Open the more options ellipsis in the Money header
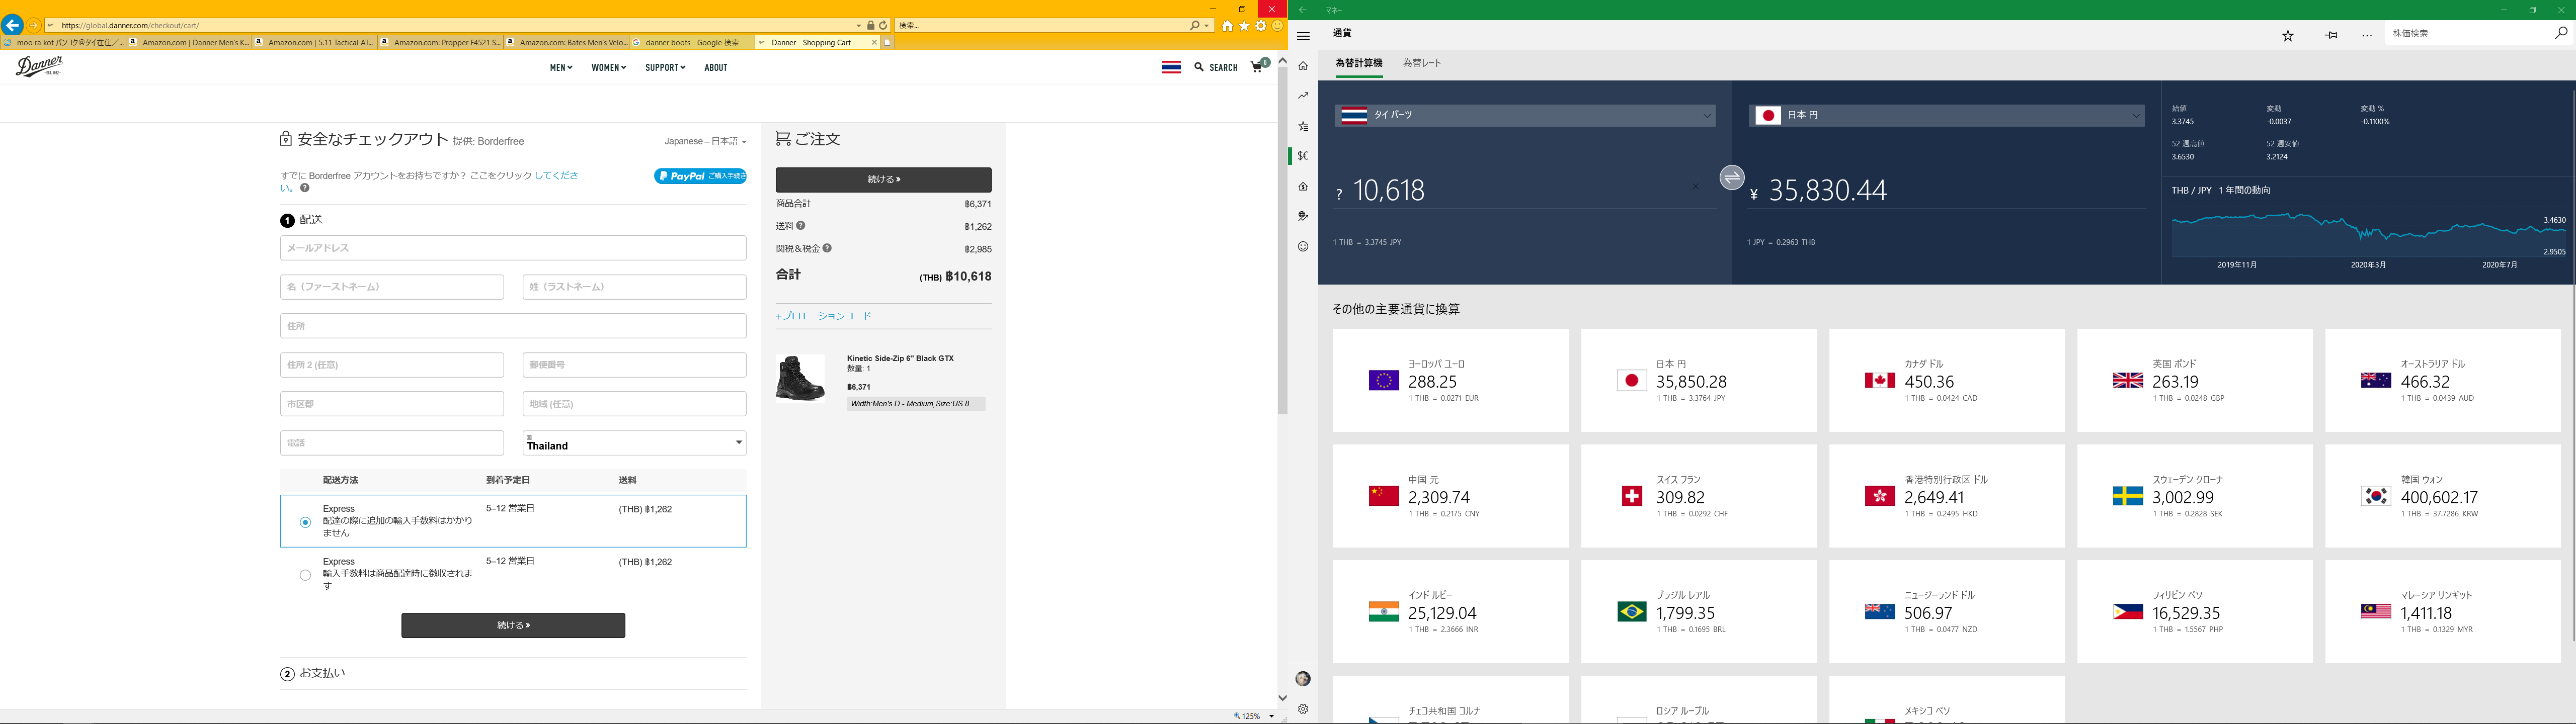2576x724 pixels. (2367, 35)
